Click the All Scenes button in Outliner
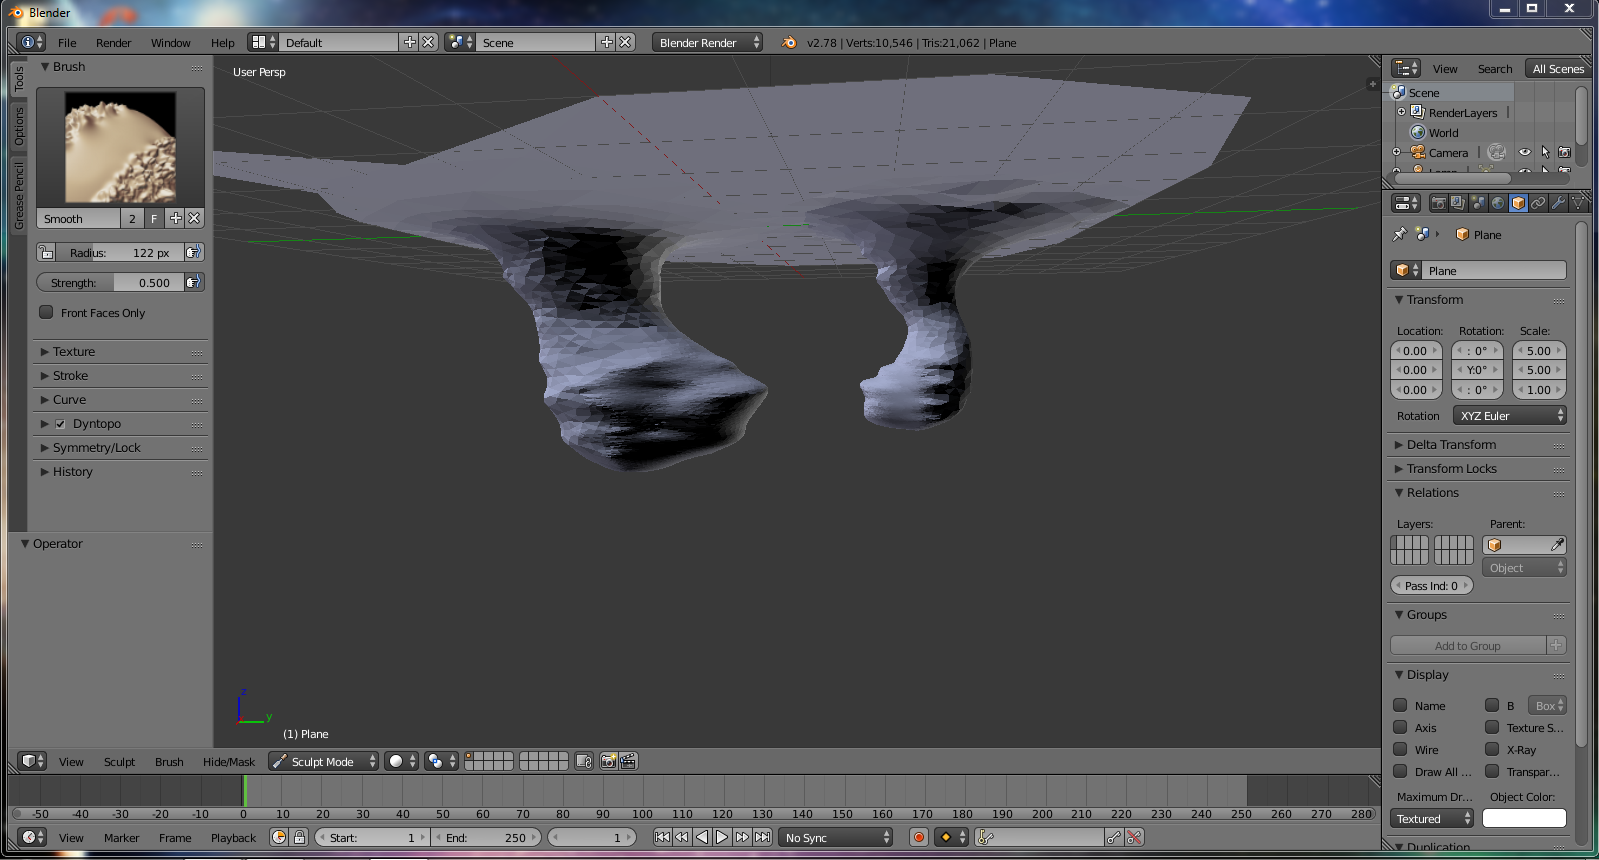Image resolution: width=1599 pixels, height=860 pixels. pos(1558,69)
